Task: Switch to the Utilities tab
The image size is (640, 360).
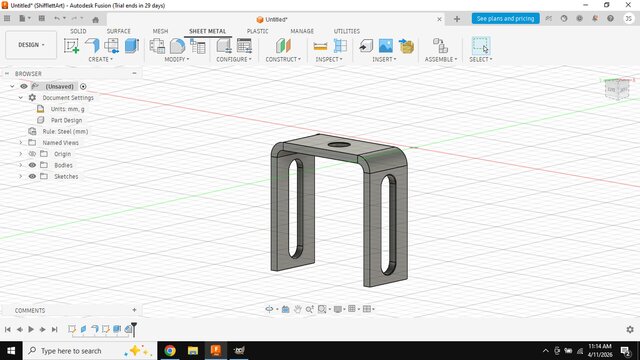Action: click(347, 31)
